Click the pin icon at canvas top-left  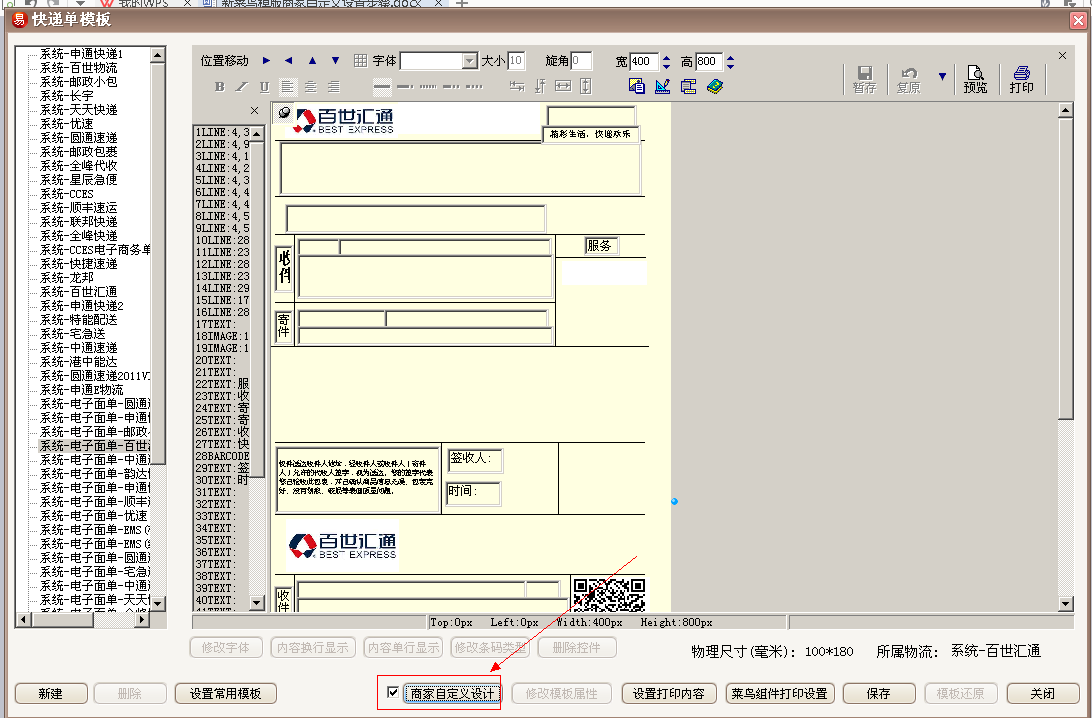coord(284,112)
